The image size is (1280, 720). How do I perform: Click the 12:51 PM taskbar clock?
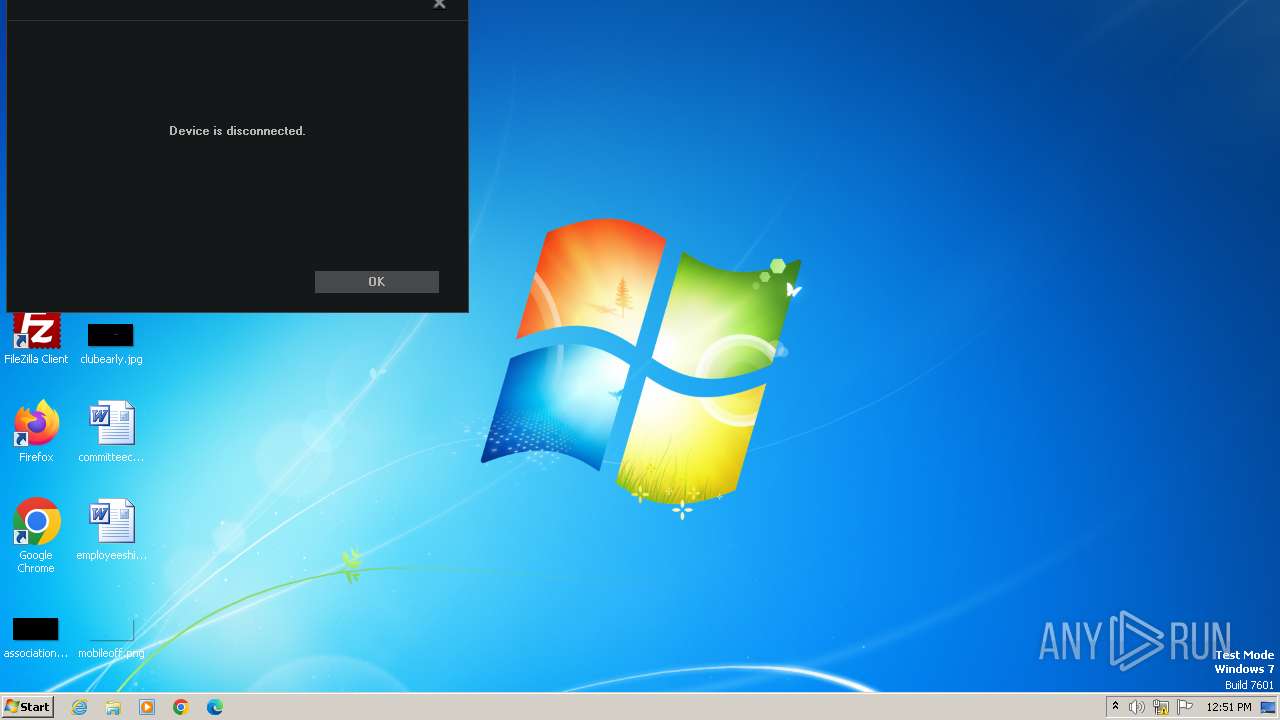1228,707
